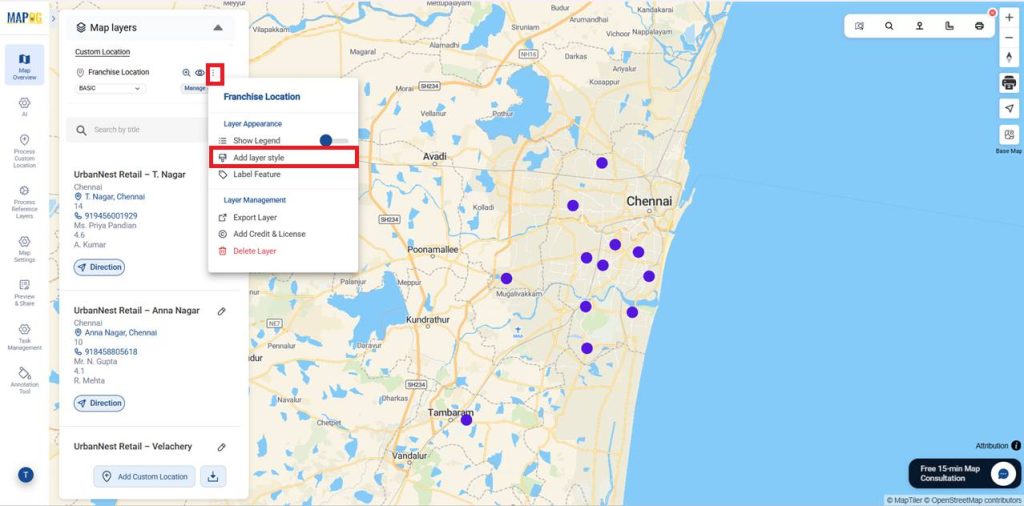The height and width of the screenshot is (506, 1024).
Task: Zoom to the Franchise Location layer
Action: click(186, 73)
